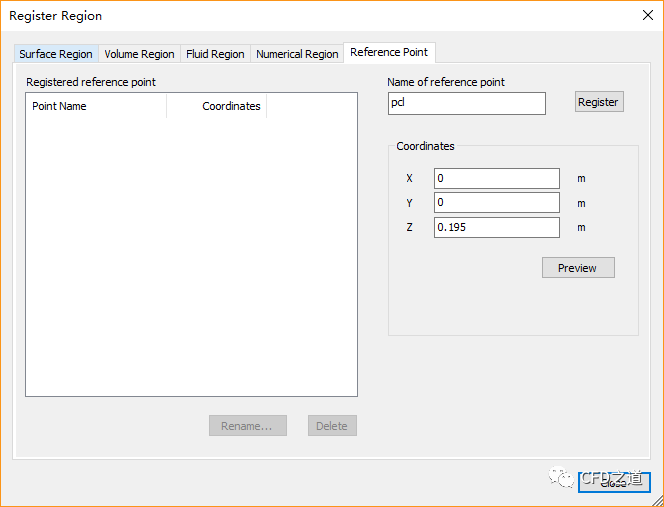Click the blank list header beside Coordinates column

311,106
